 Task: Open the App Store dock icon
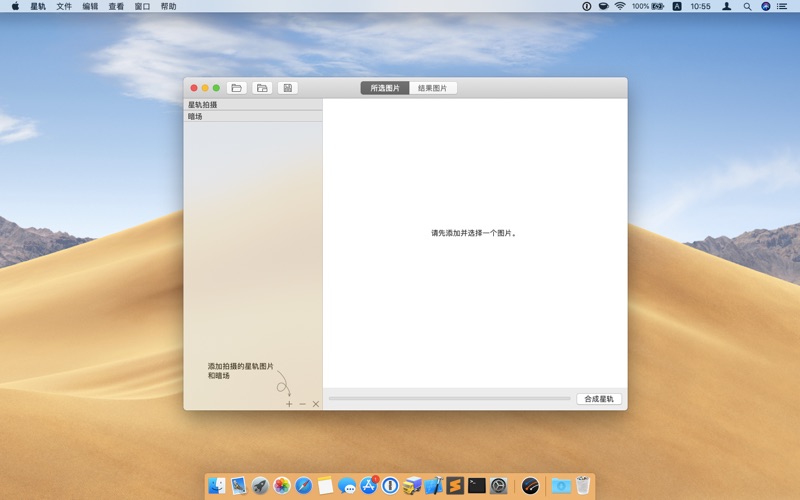pyautogui.click(x=369, y=486)
